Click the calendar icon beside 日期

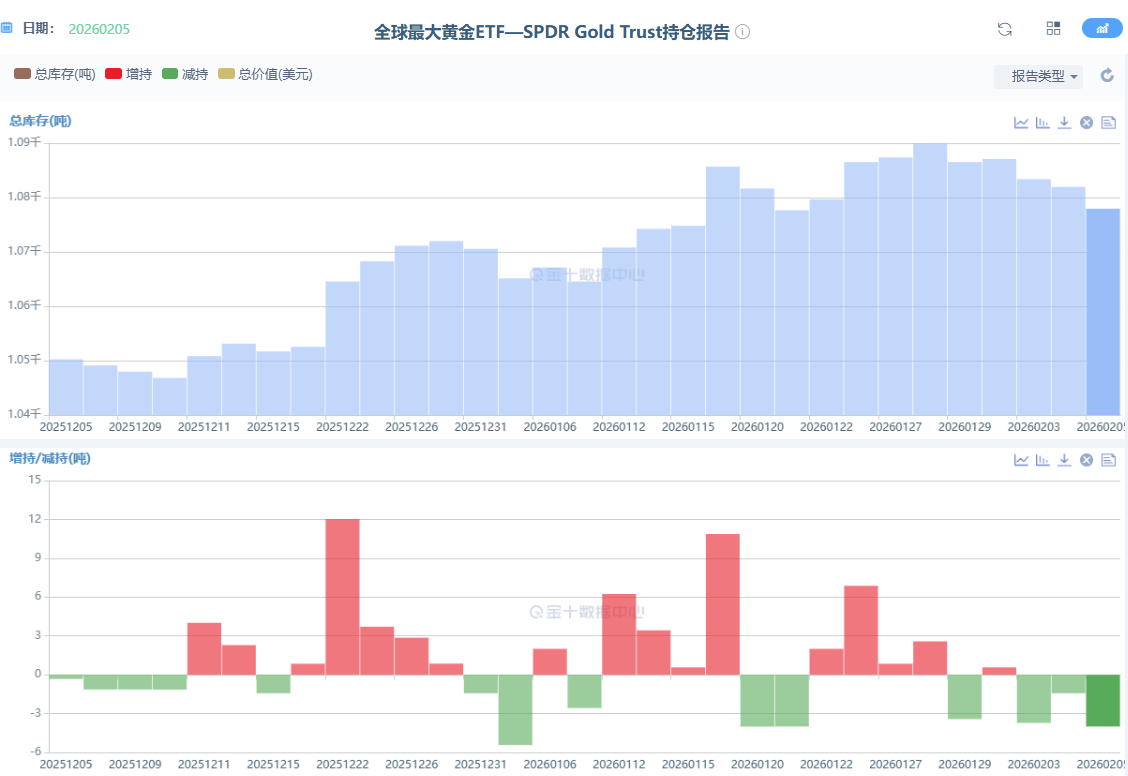coord(6,29)
